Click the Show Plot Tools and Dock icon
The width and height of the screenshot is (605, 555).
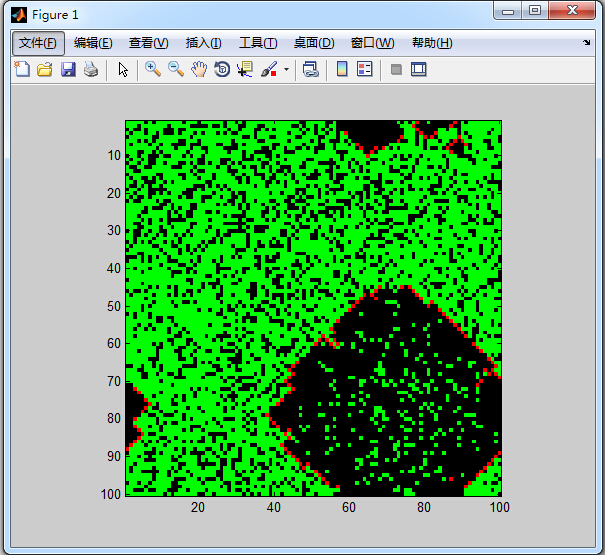pos(419,69)
